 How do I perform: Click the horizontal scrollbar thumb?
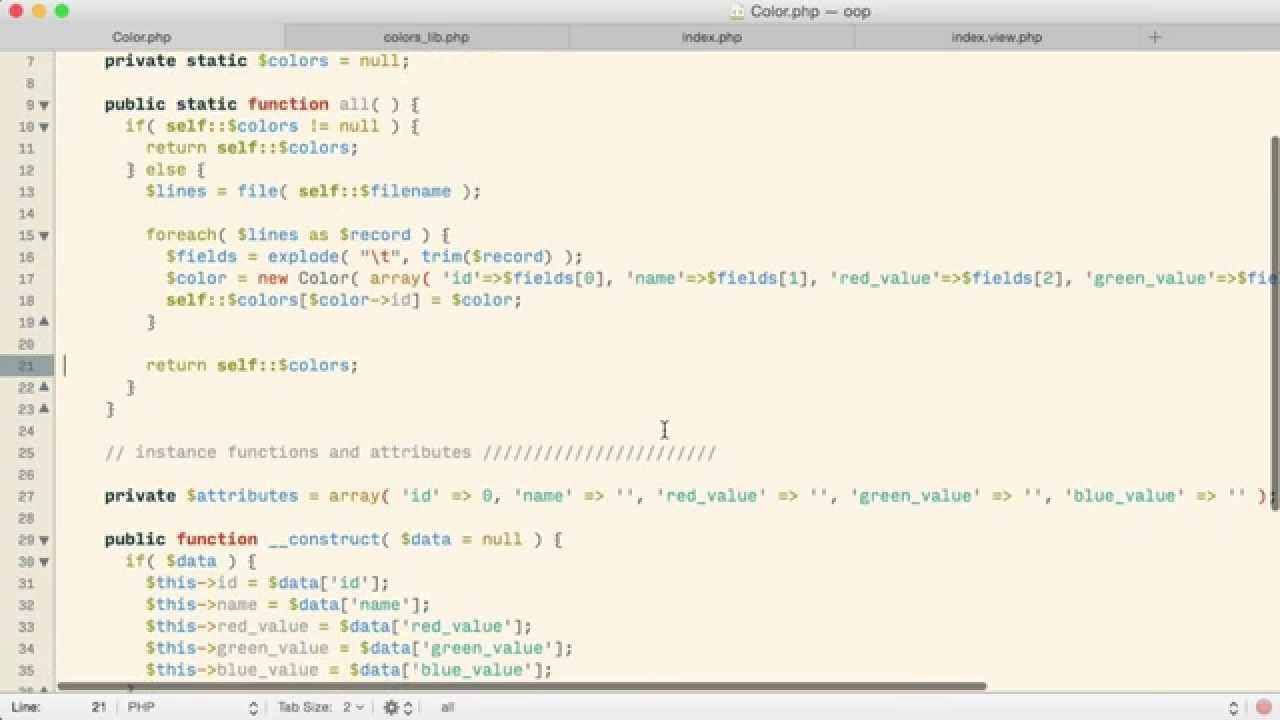522,686
